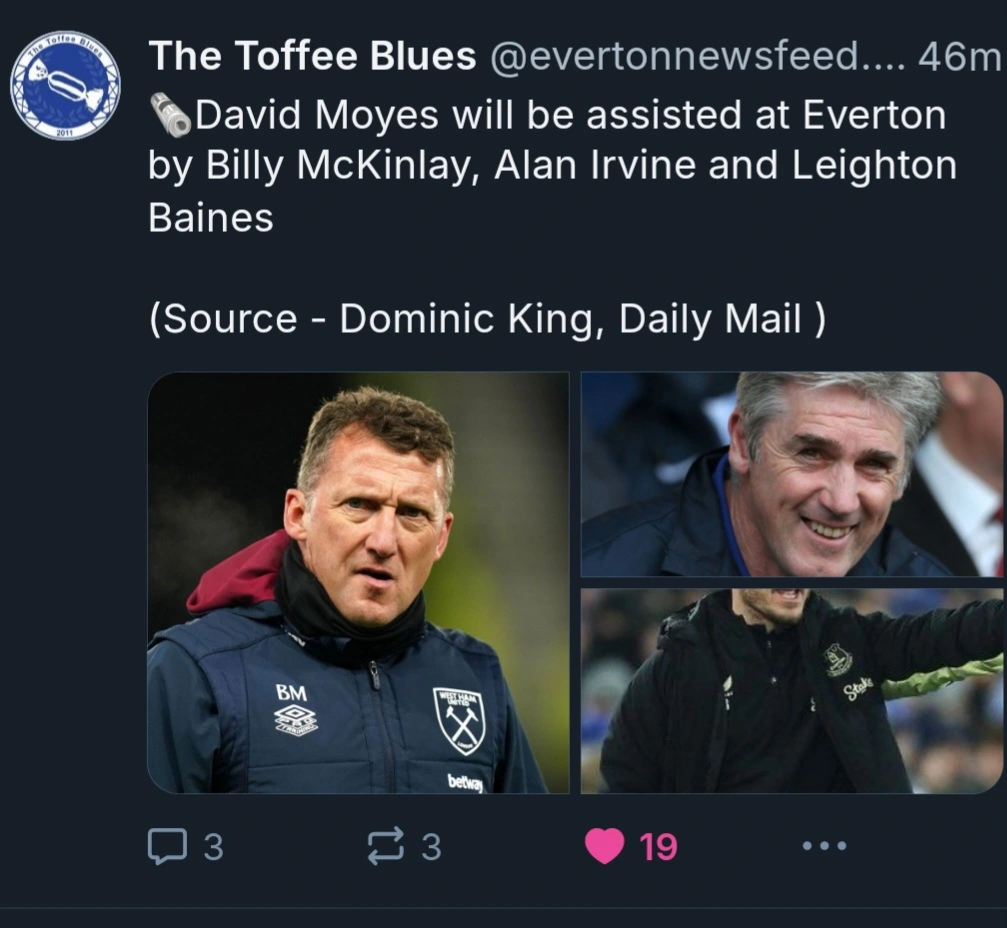Screen dimensions: 1007x928
Task: Click reply count beside the speech bubble
Action: click(213, 848)
